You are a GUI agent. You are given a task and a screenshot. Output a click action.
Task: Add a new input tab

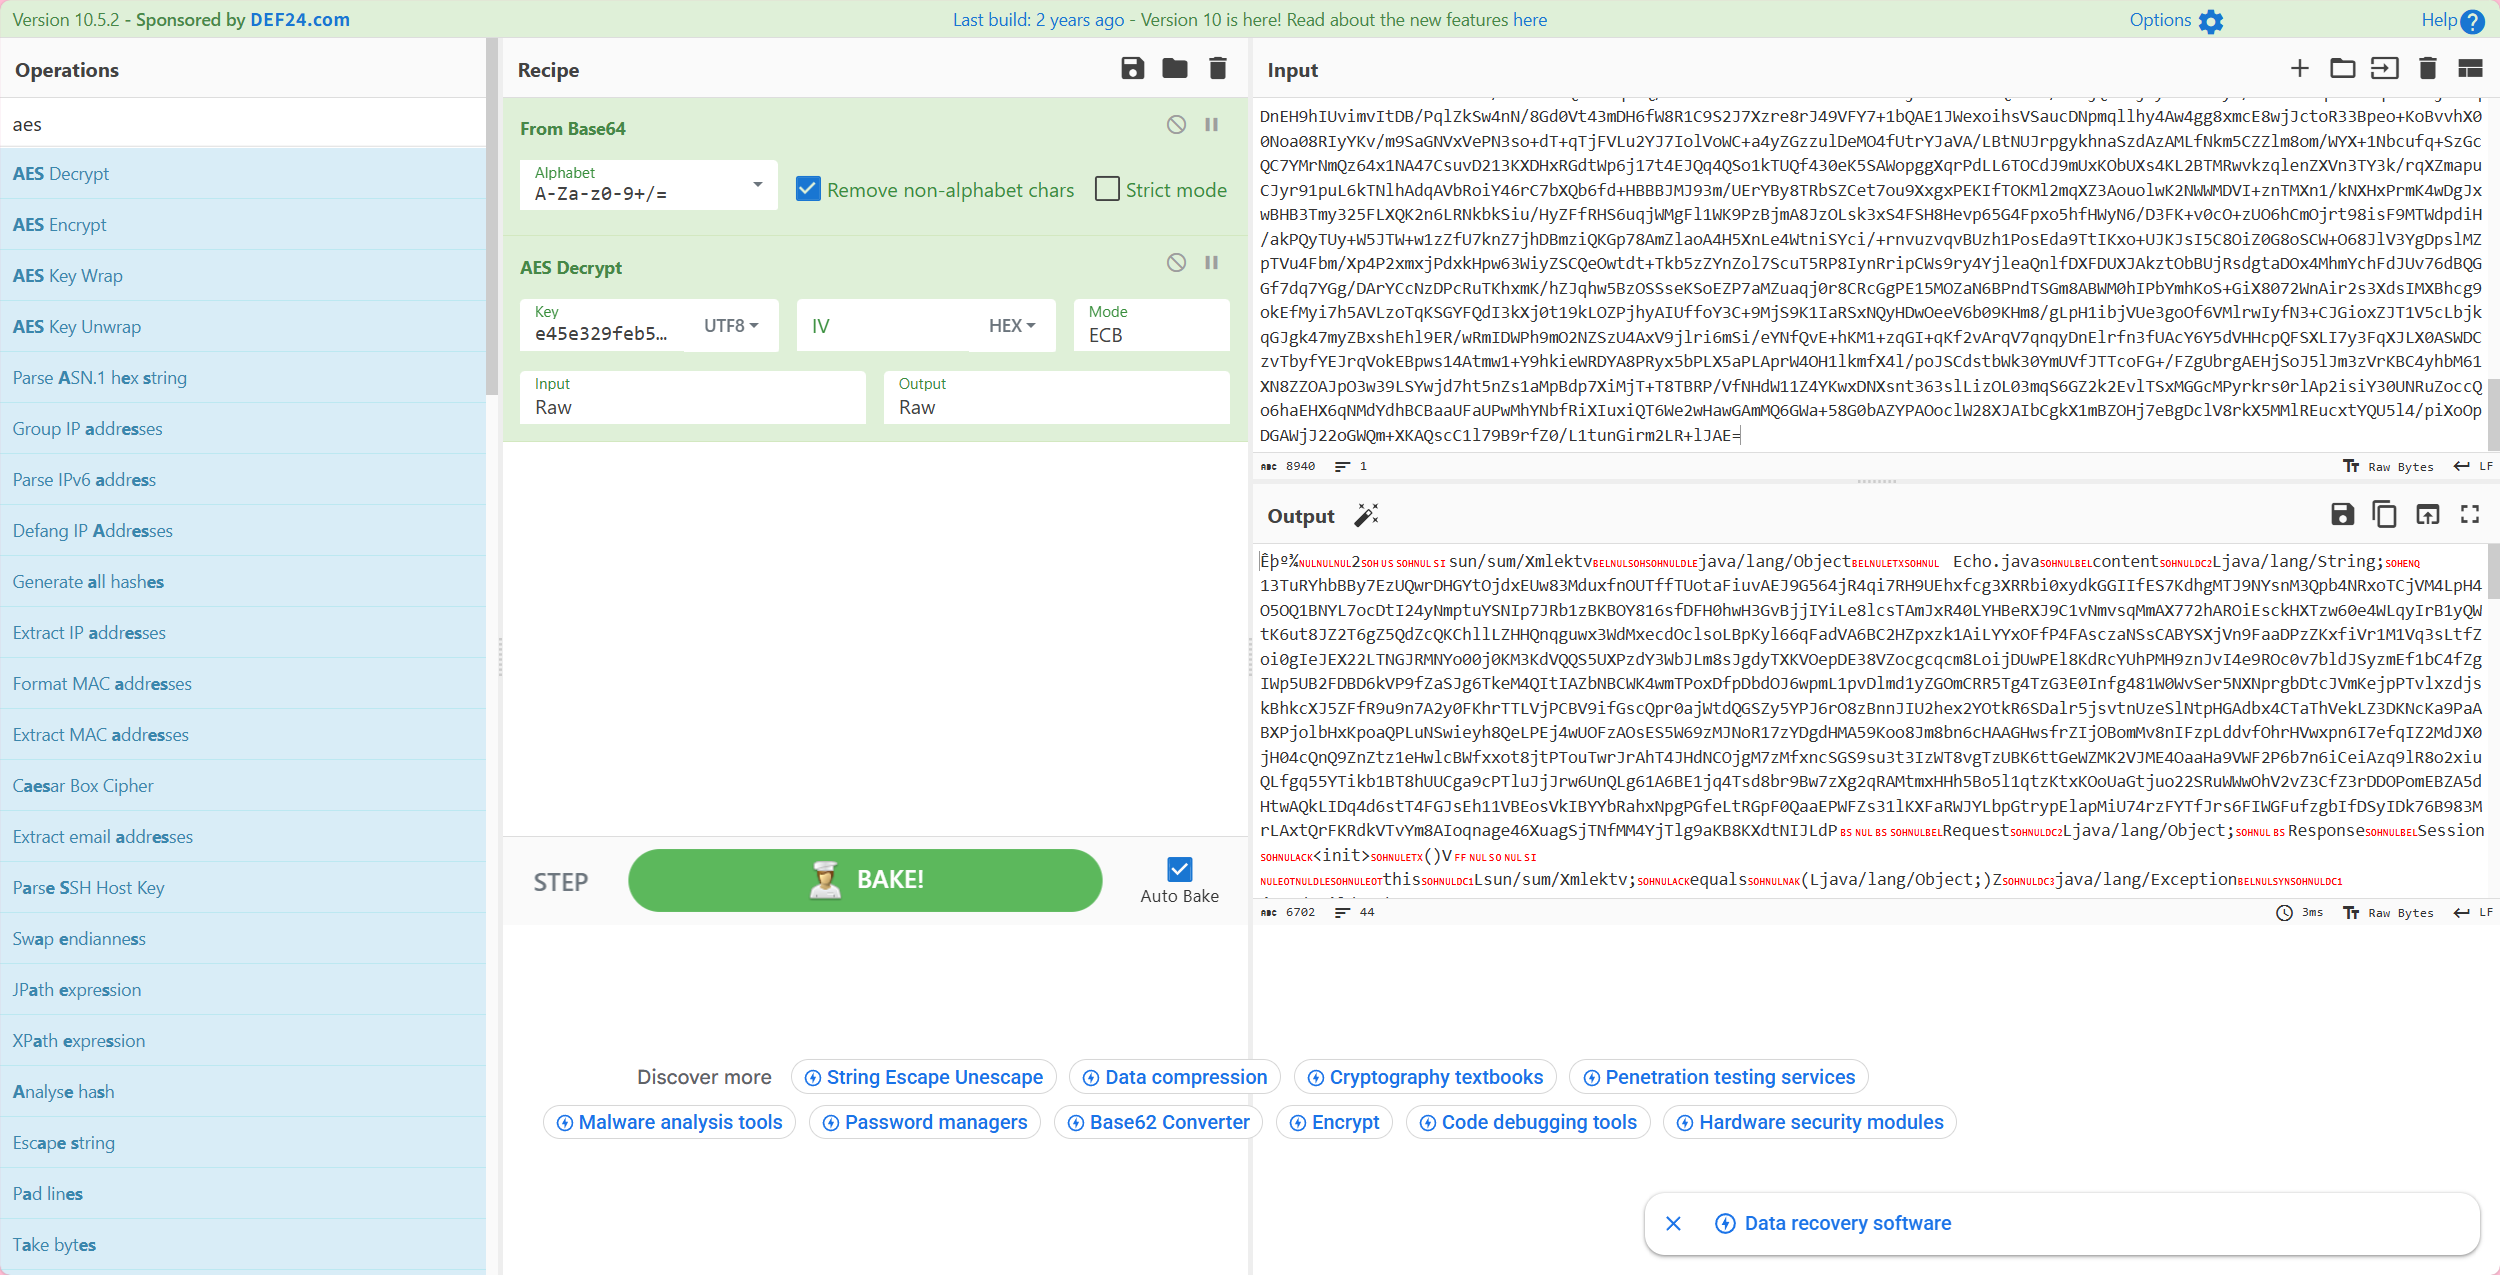tap(2299, 68)
